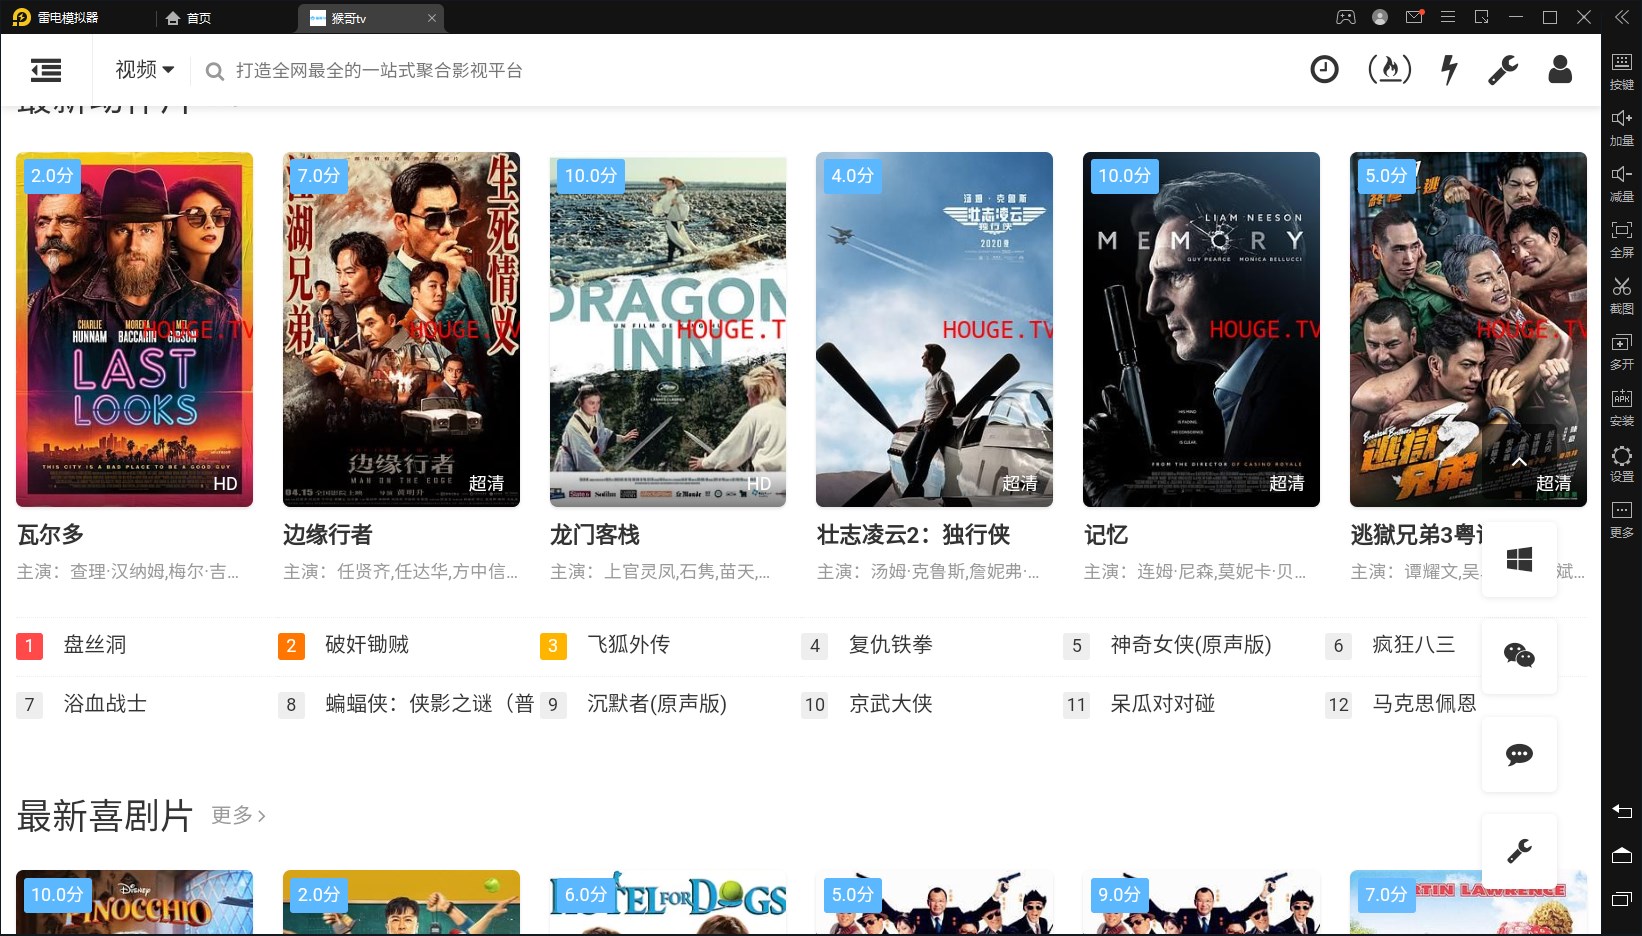Click 截图 screenshot scissors tool

(1622, 295)
